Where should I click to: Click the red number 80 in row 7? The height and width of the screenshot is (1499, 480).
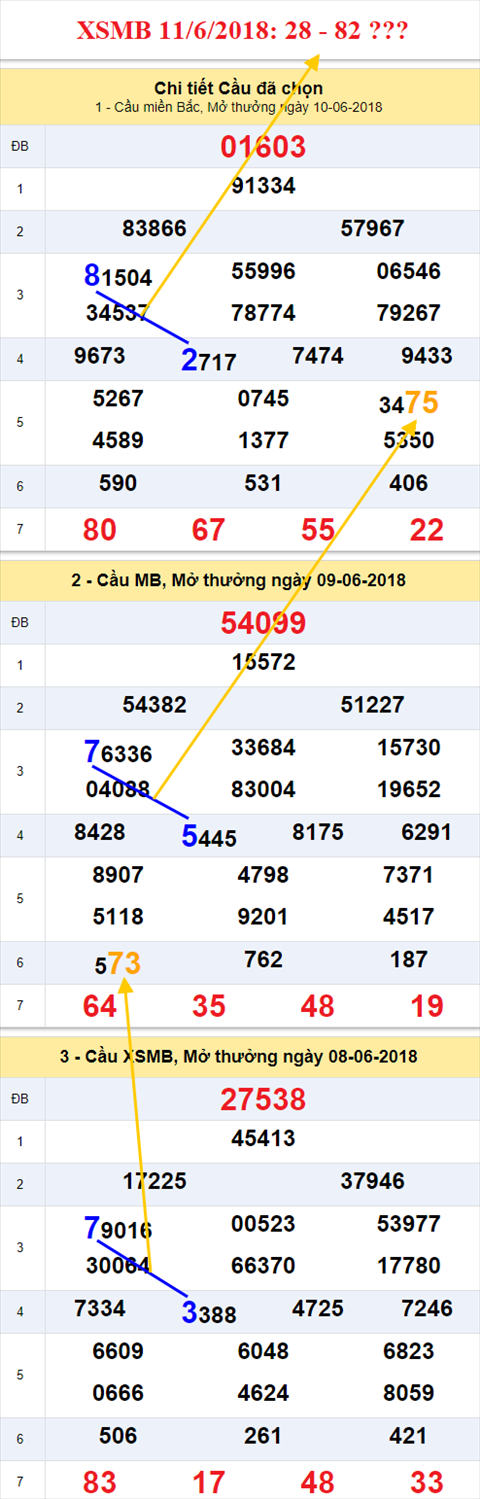[x=99, y=530]
